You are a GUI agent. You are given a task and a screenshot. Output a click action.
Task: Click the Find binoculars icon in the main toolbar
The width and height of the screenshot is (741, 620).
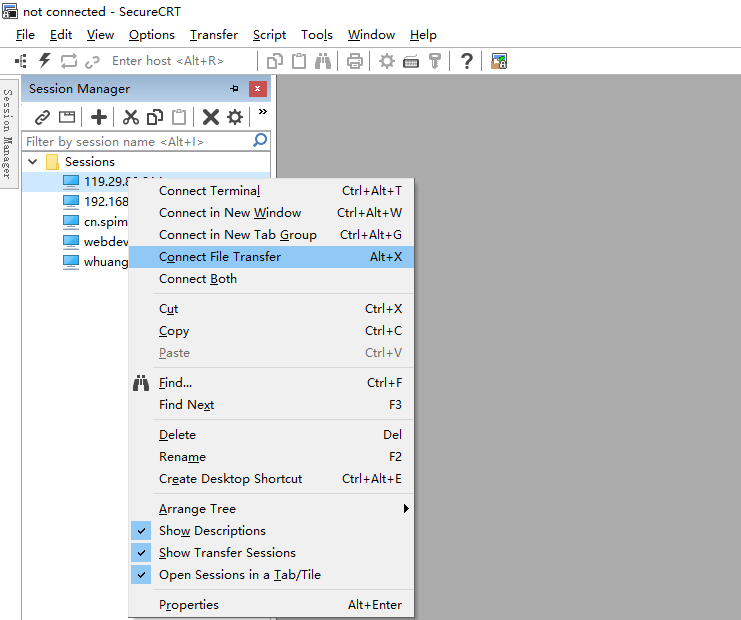pyautogui.click(x=323, y=61)
